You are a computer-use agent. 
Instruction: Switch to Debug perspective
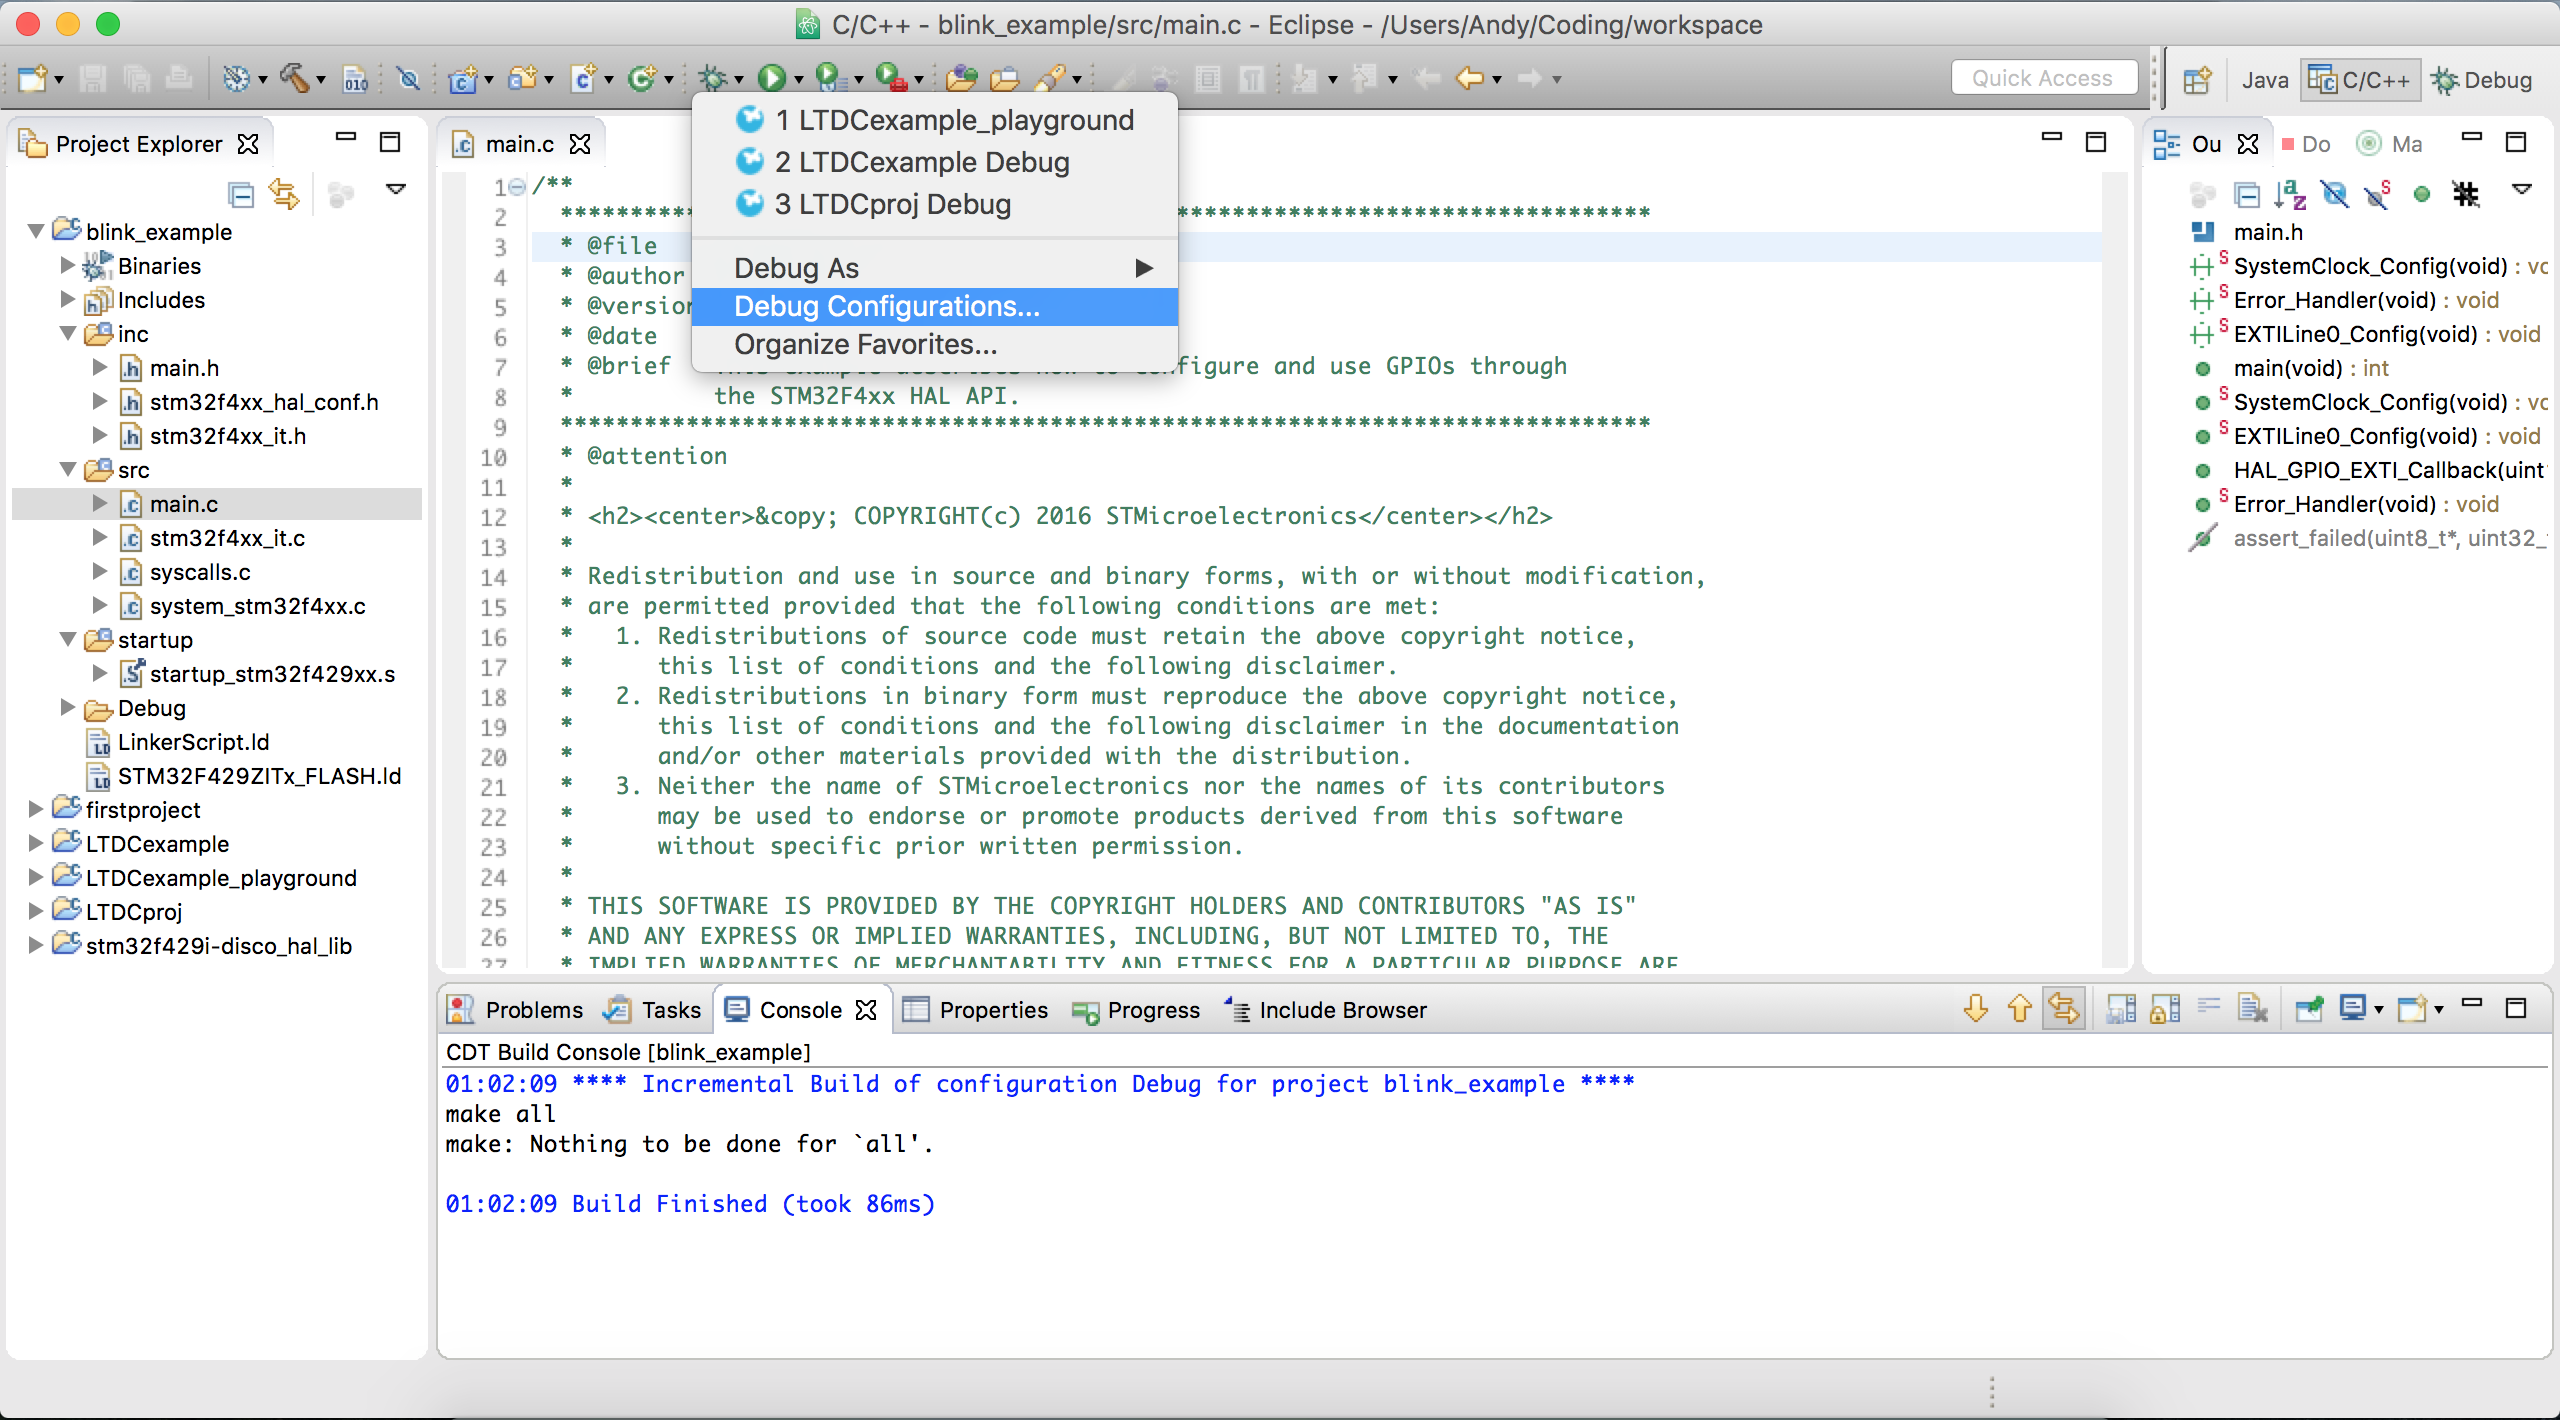[x=2482, y=80]
